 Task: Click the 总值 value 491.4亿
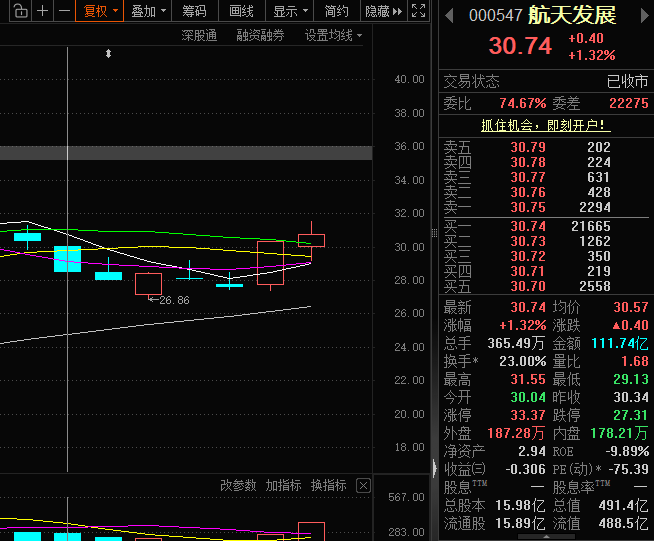coord(624,506)
